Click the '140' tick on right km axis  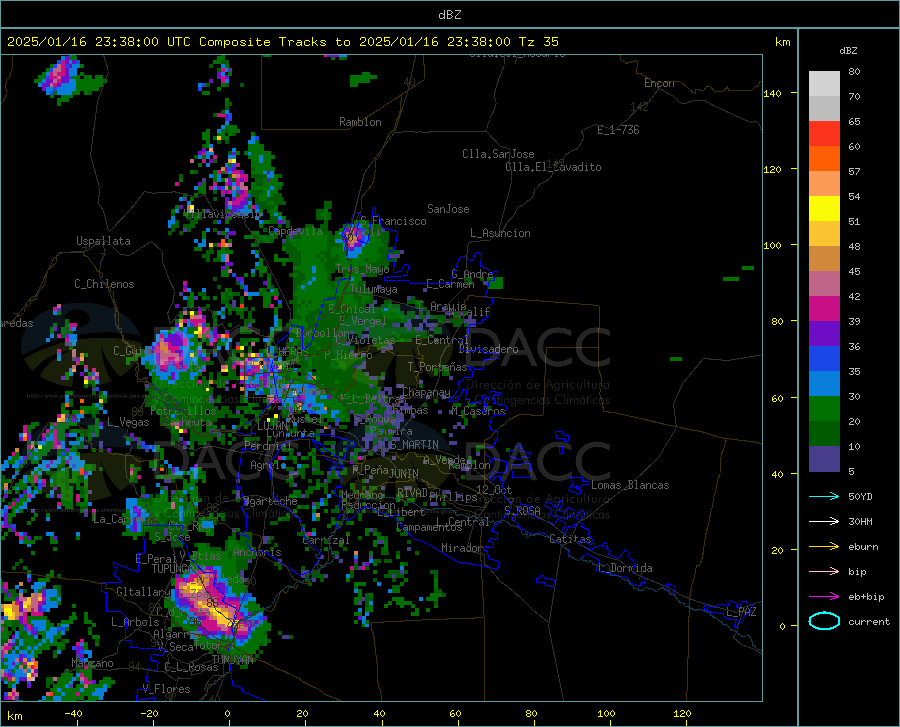[x=772, y=93]
